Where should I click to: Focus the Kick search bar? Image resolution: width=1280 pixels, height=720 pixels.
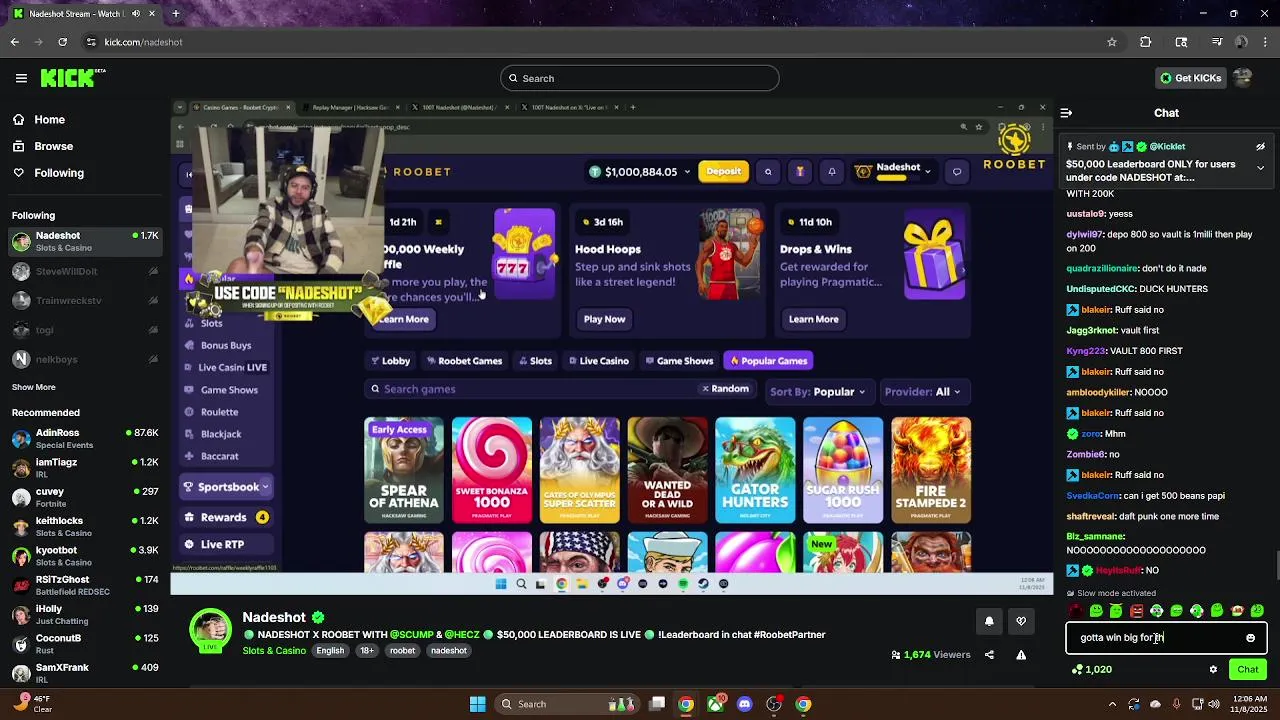(640, 78)
